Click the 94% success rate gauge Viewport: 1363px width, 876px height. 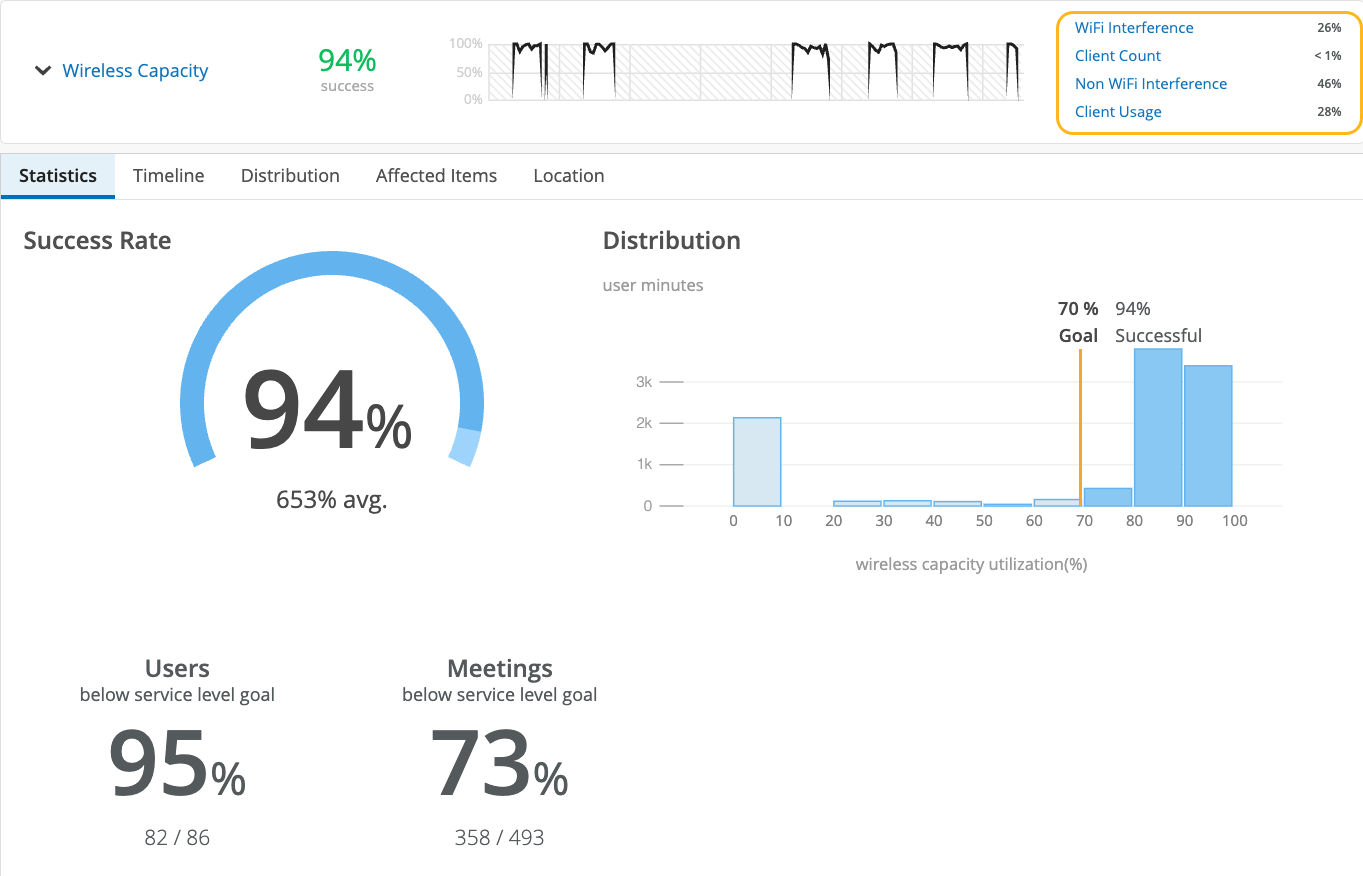click(x=328, y=410)
